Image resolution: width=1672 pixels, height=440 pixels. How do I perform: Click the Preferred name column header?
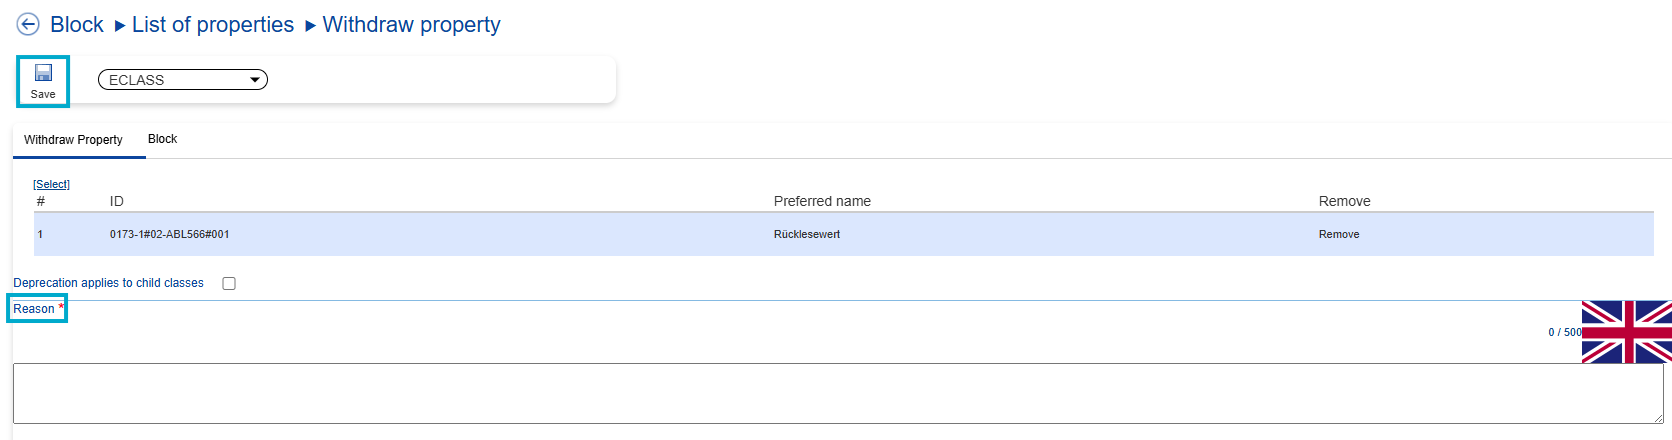click(822, 201)
